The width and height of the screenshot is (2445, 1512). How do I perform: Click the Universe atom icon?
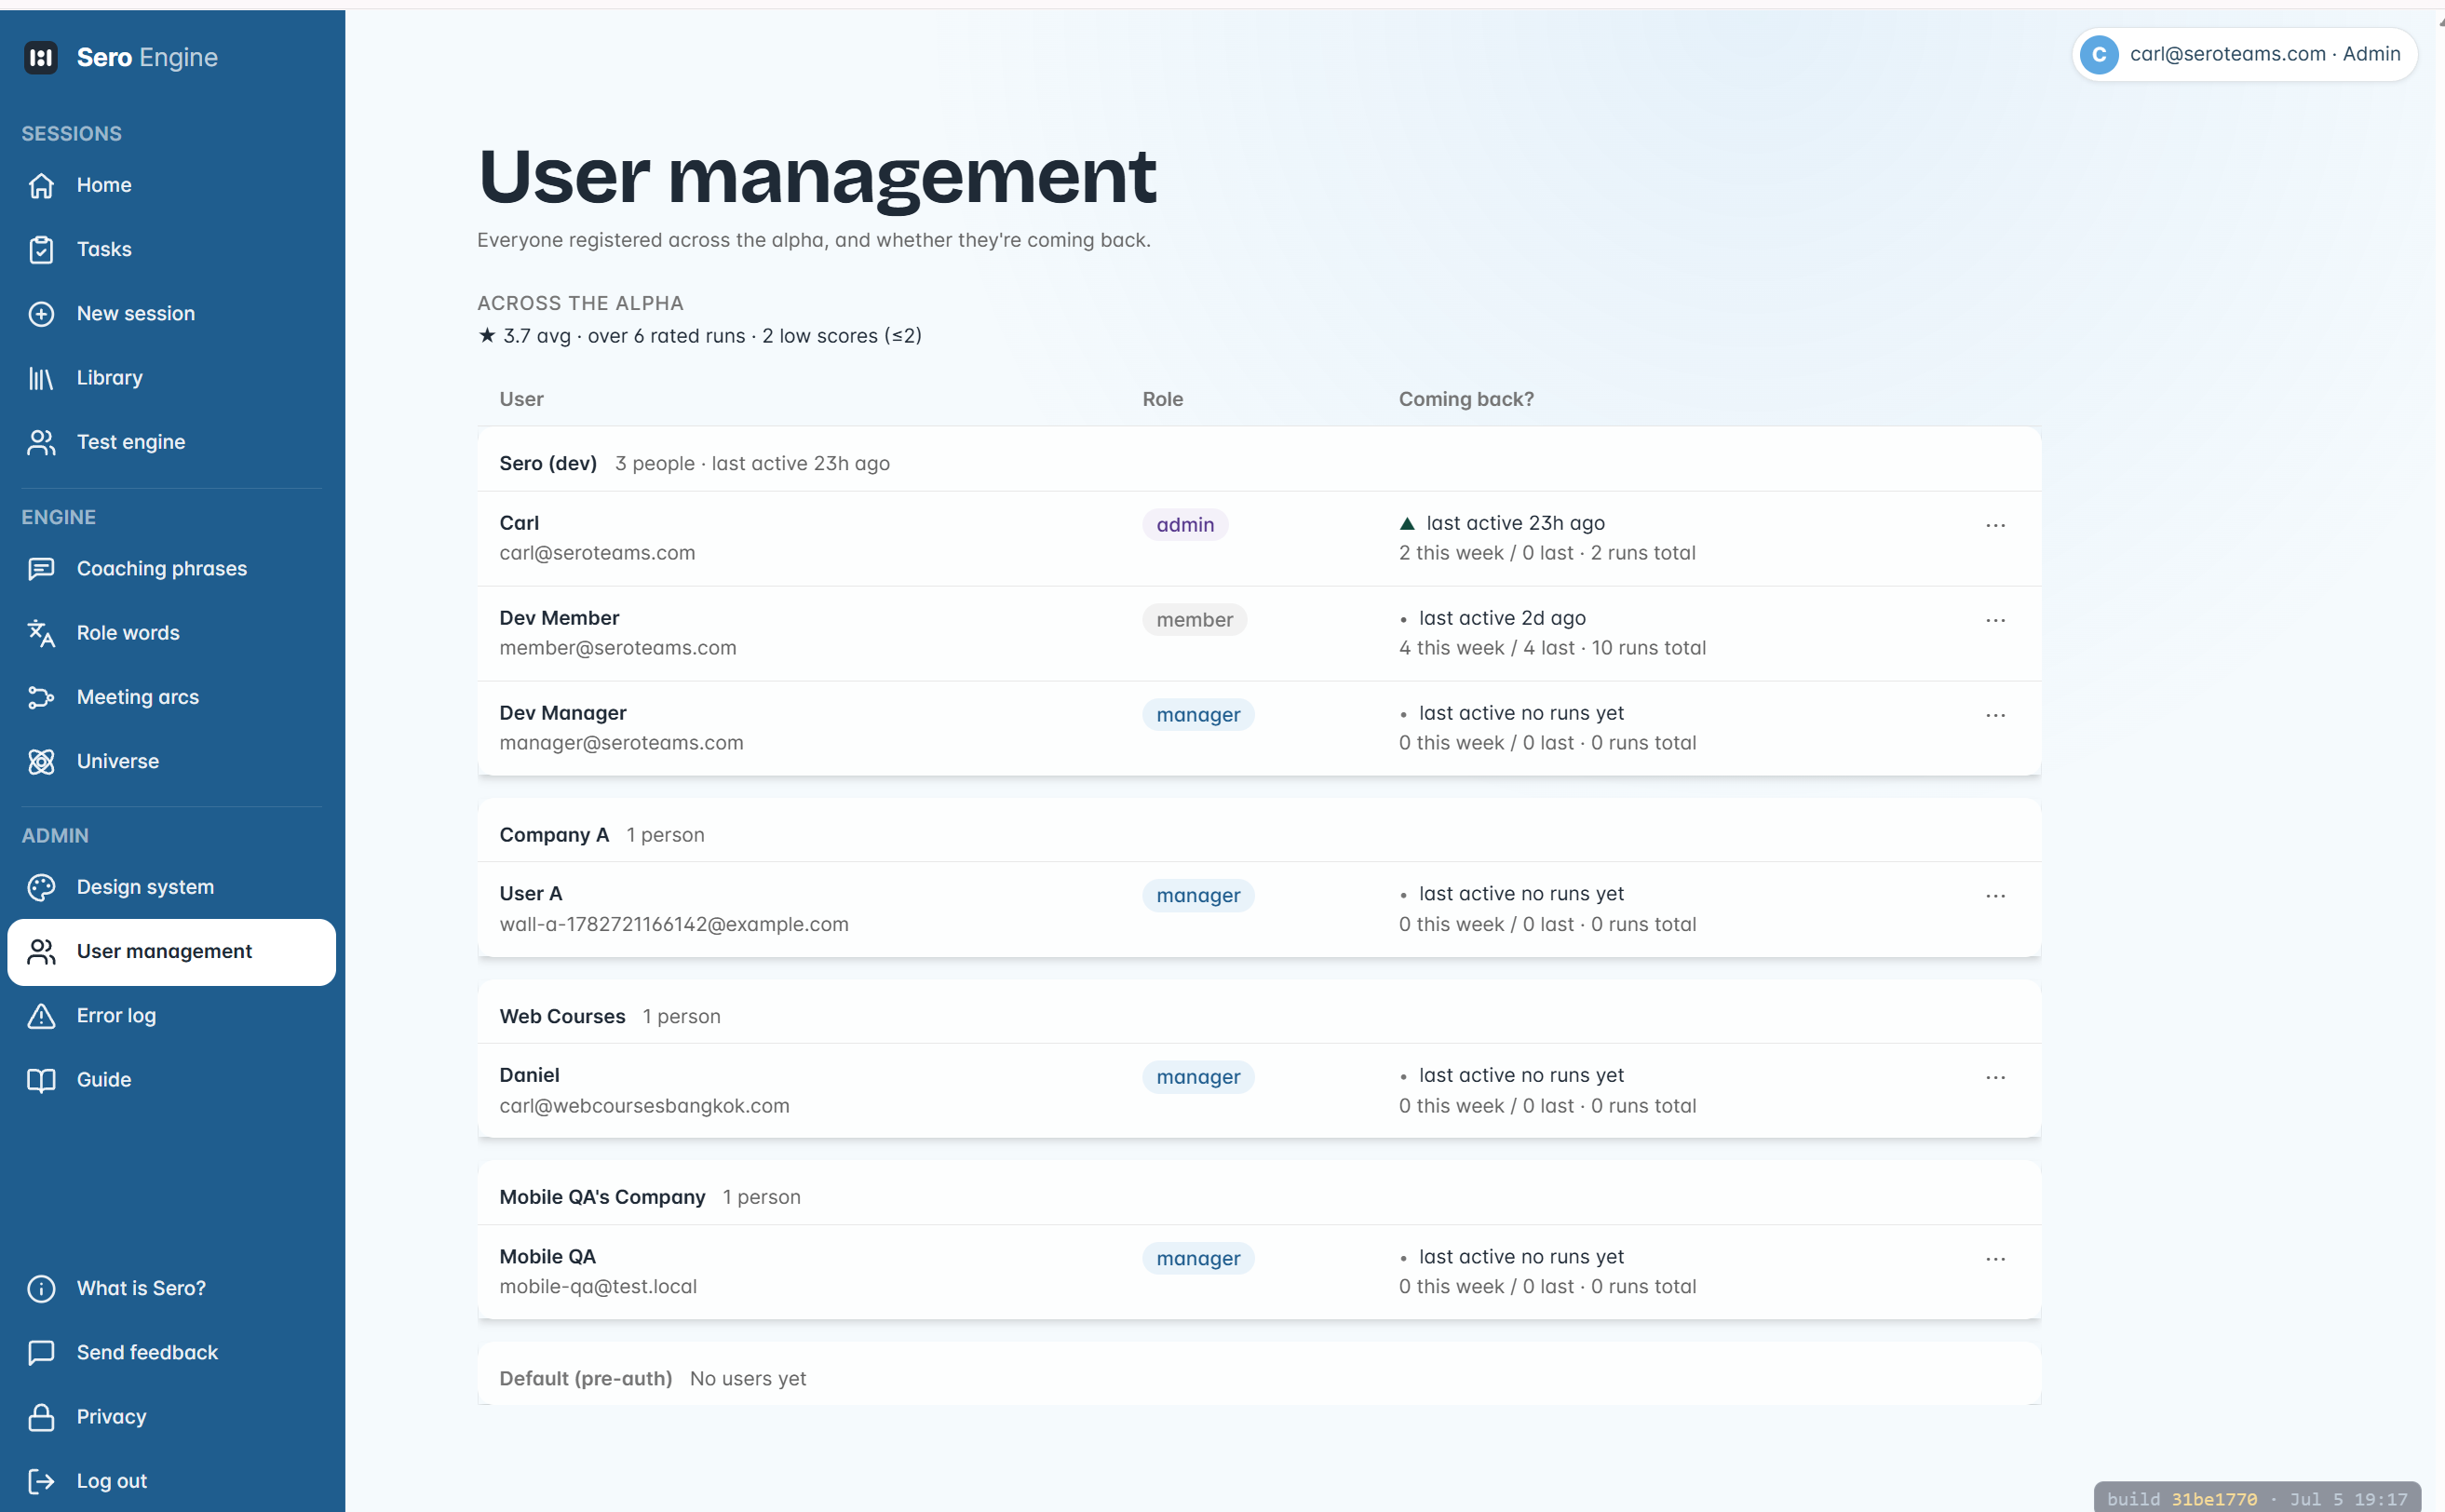(x=41, y=761)
